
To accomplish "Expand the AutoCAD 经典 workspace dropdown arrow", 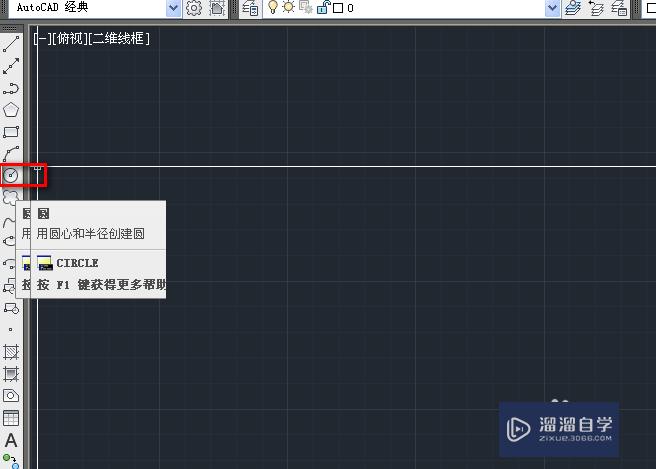I will (x=173, y=8).
